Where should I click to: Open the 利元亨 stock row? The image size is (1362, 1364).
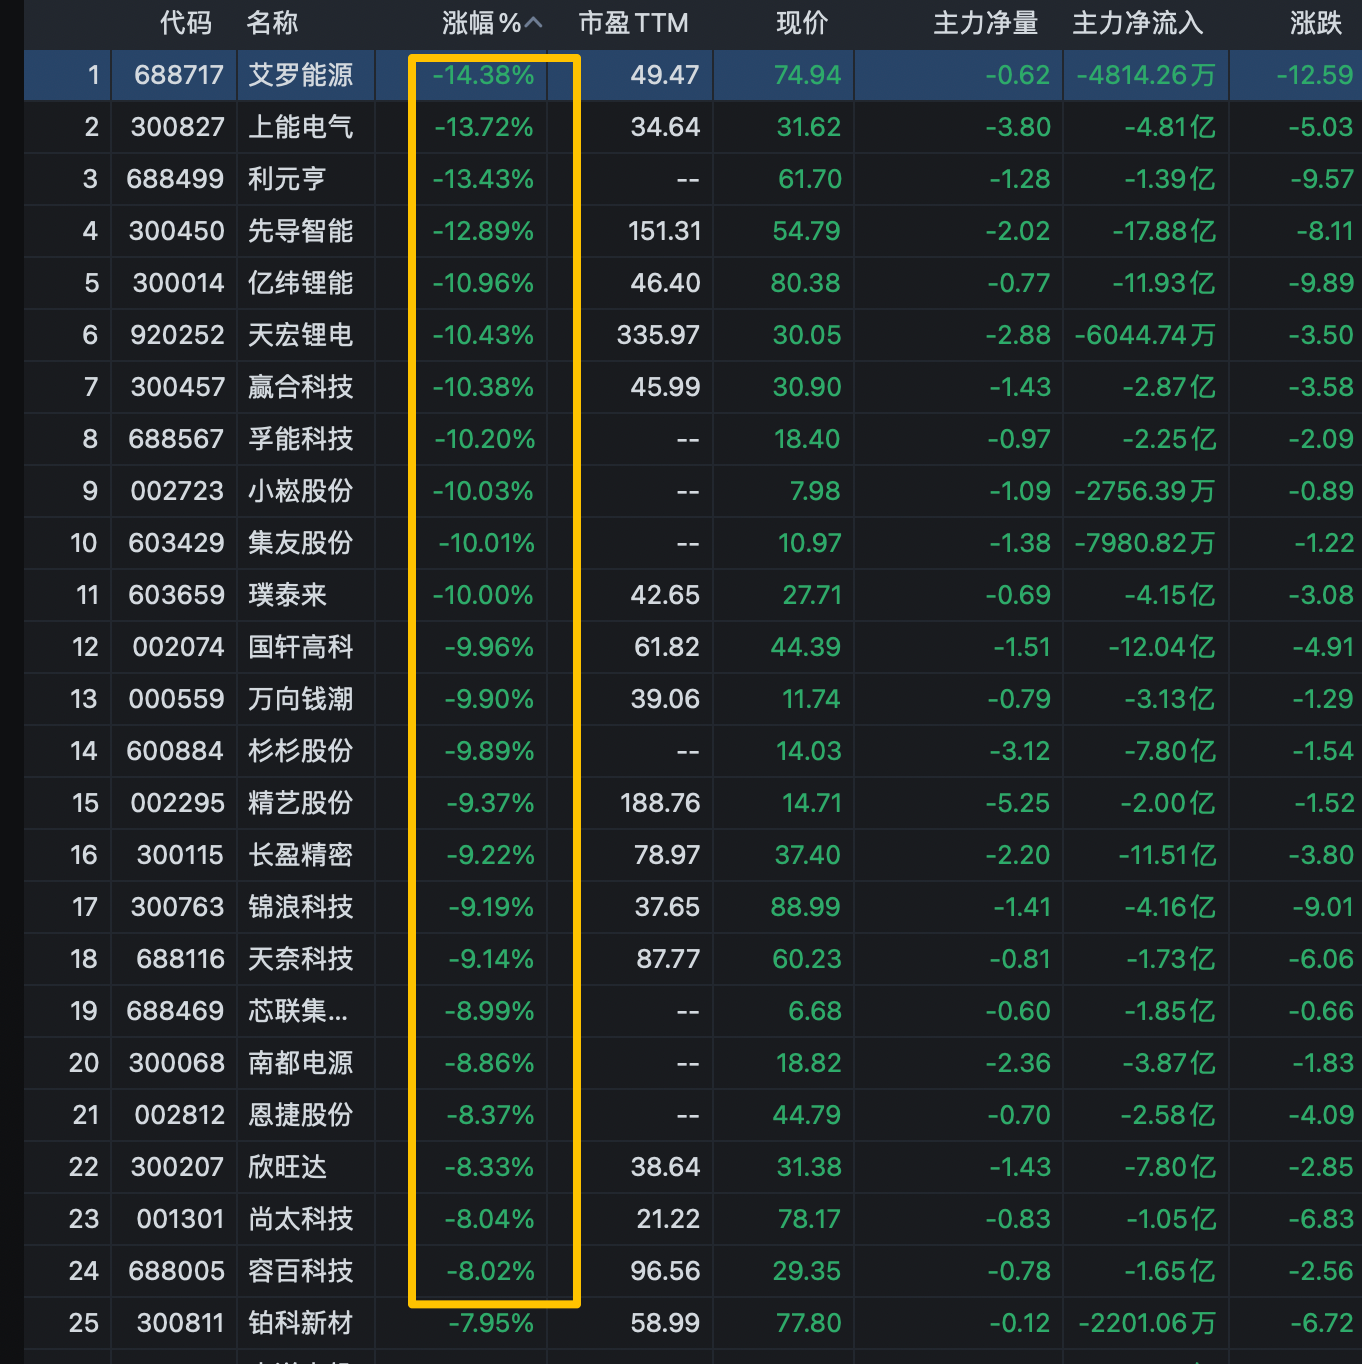pyautogui.click(x=287, y=179)
